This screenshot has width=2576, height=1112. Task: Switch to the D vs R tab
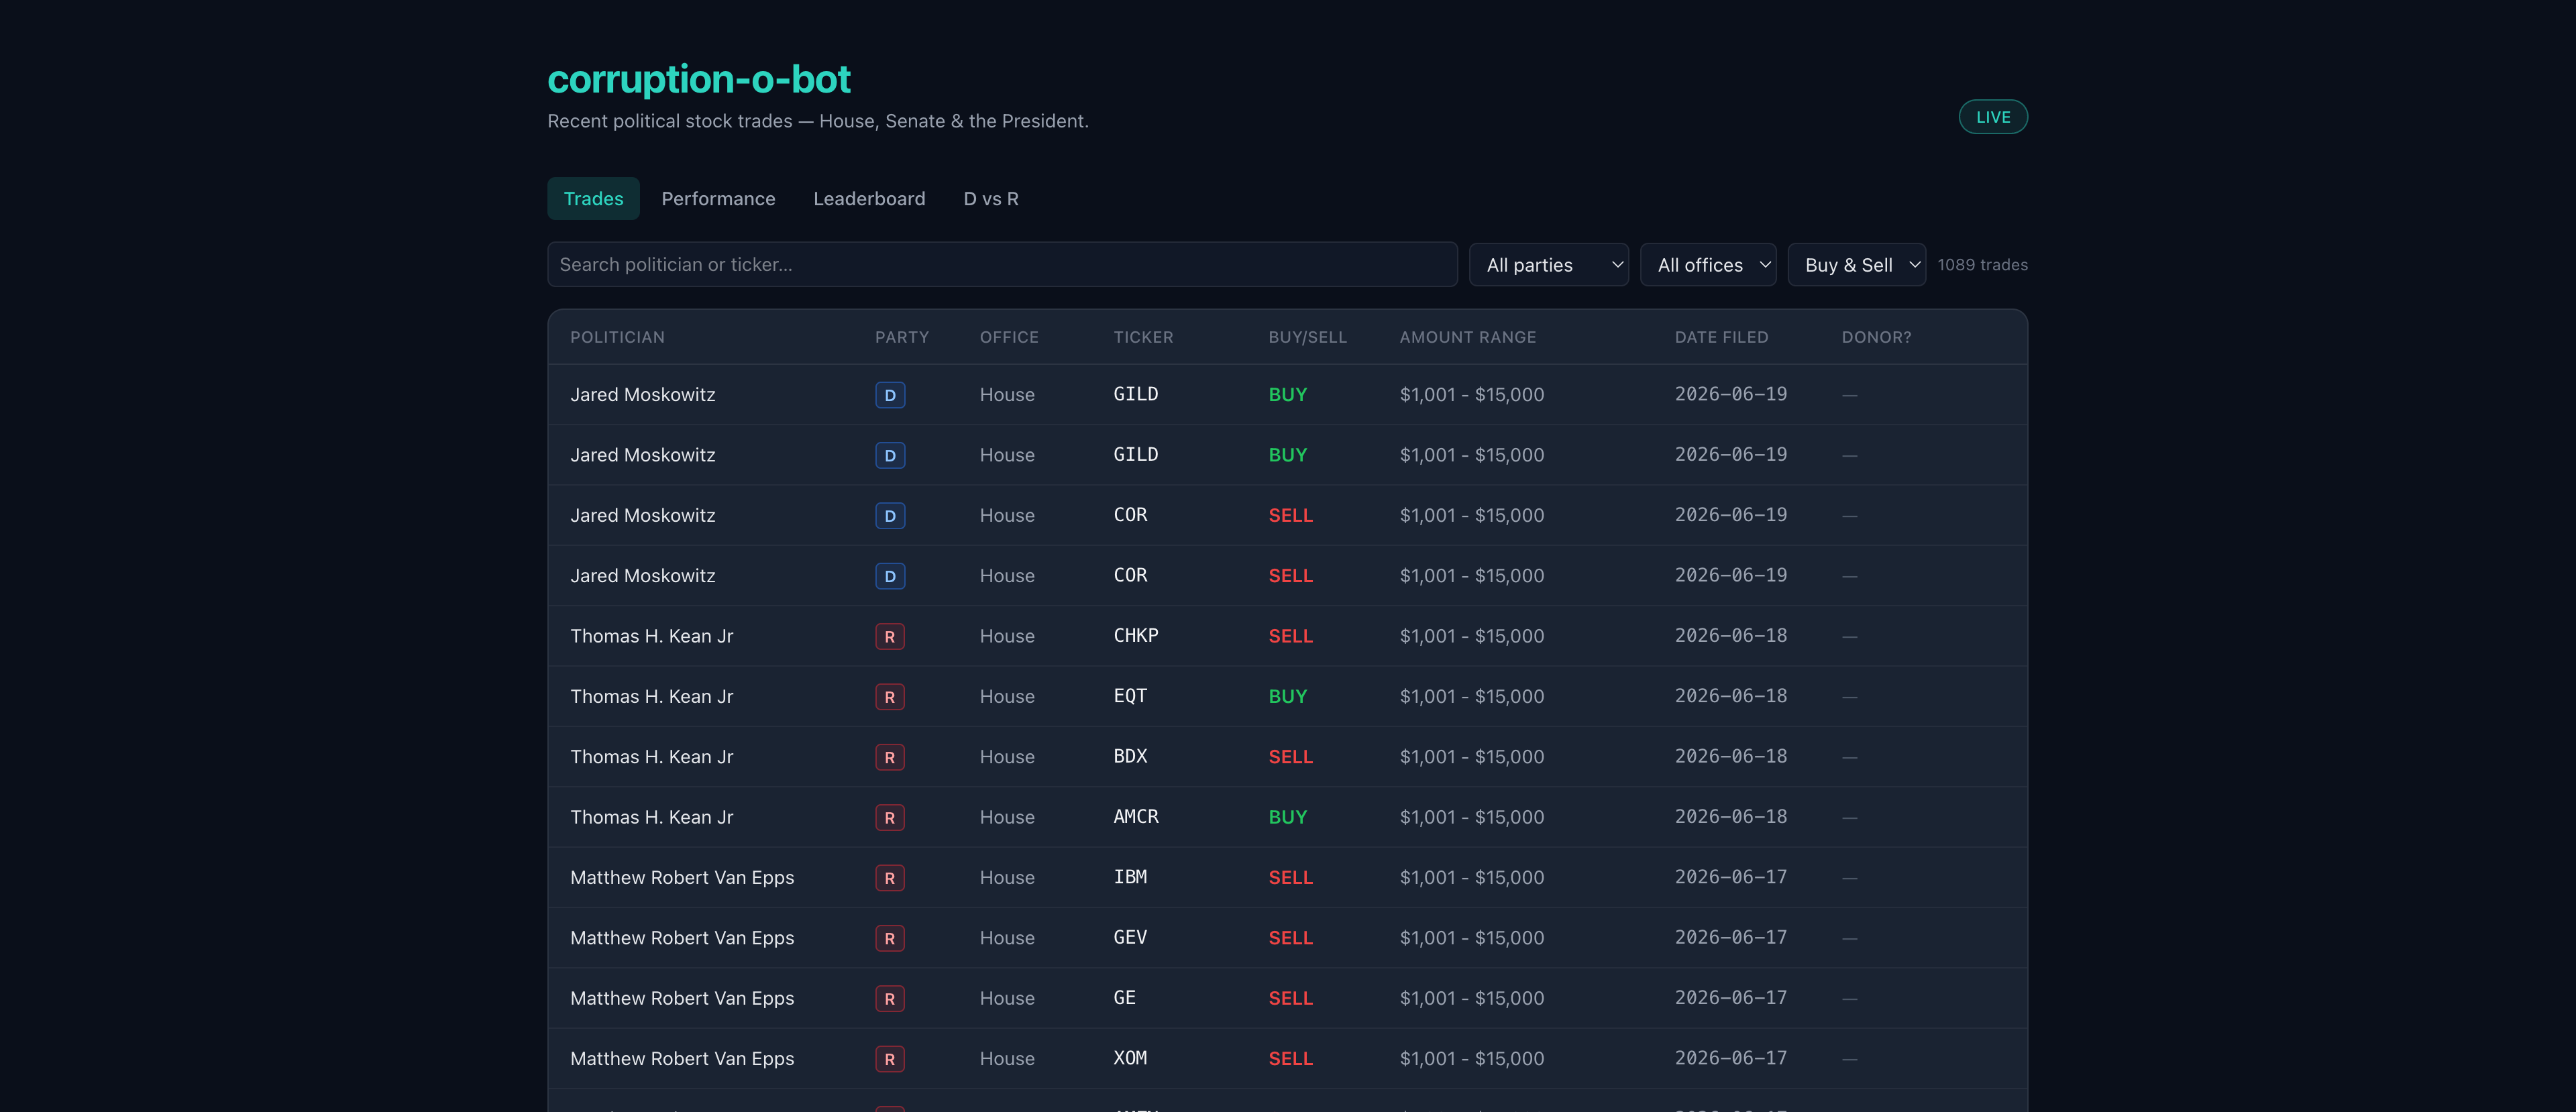coord(990,198)
